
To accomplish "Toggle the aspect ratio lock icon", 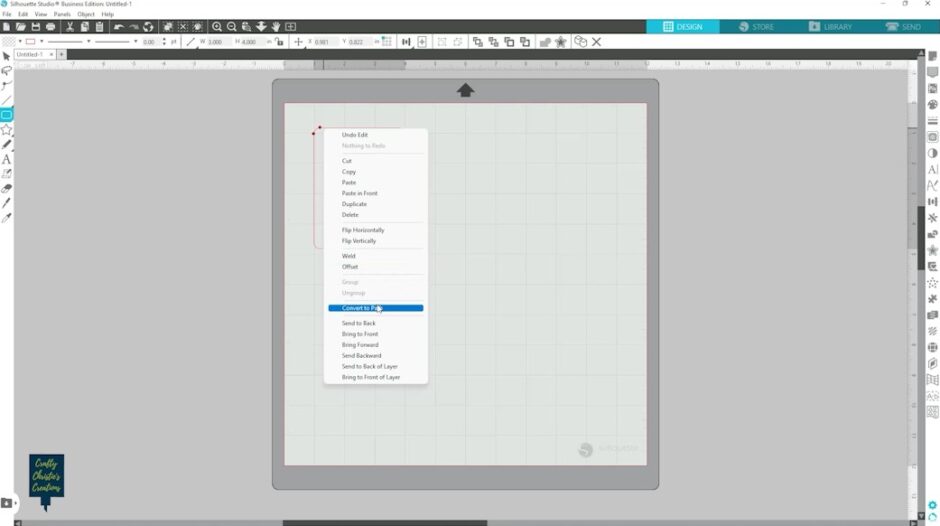I will (279, 42).
